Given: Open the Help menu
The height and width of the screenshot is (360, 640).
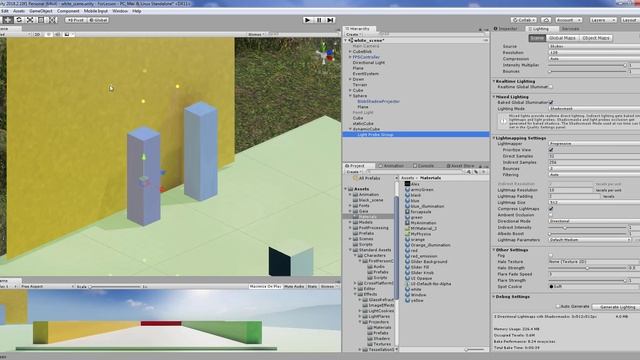Looking at the screenshot, I should point(137,11).
